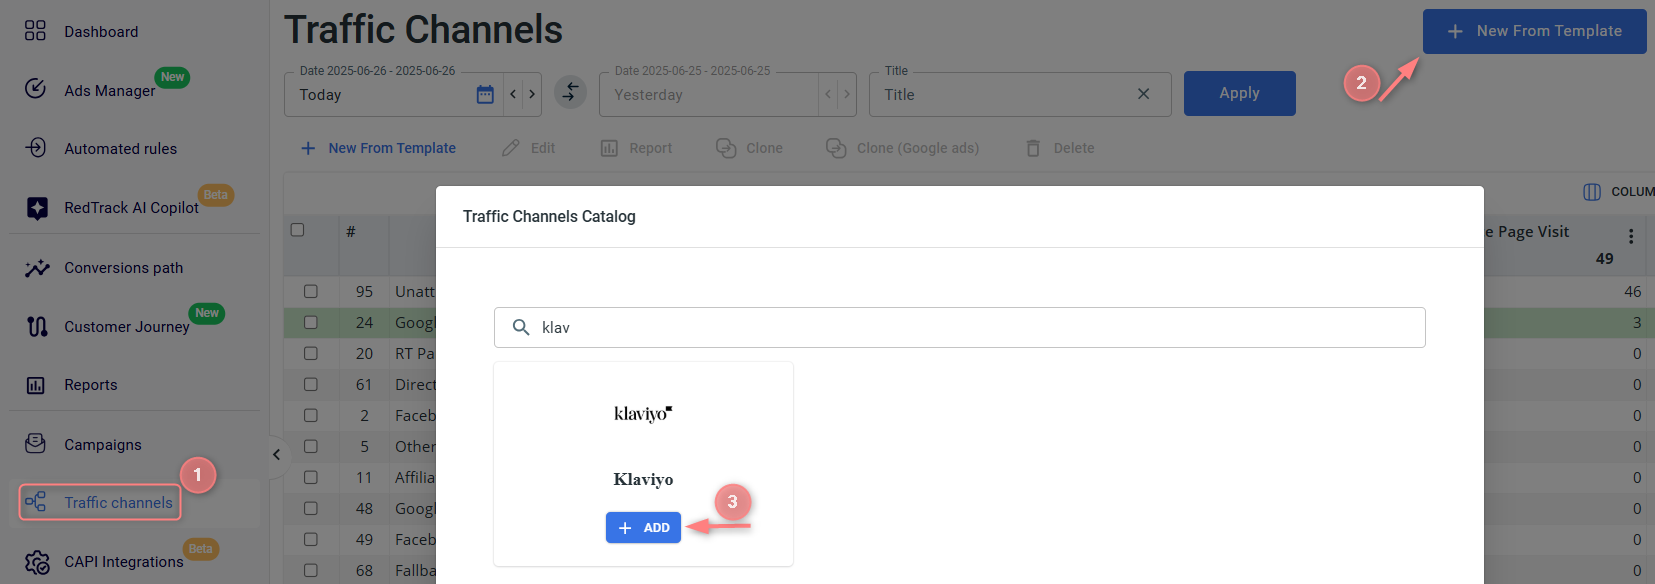Open the Columns settings icon
This screenshot has height=584, width=1655.
pos(1592,192)
